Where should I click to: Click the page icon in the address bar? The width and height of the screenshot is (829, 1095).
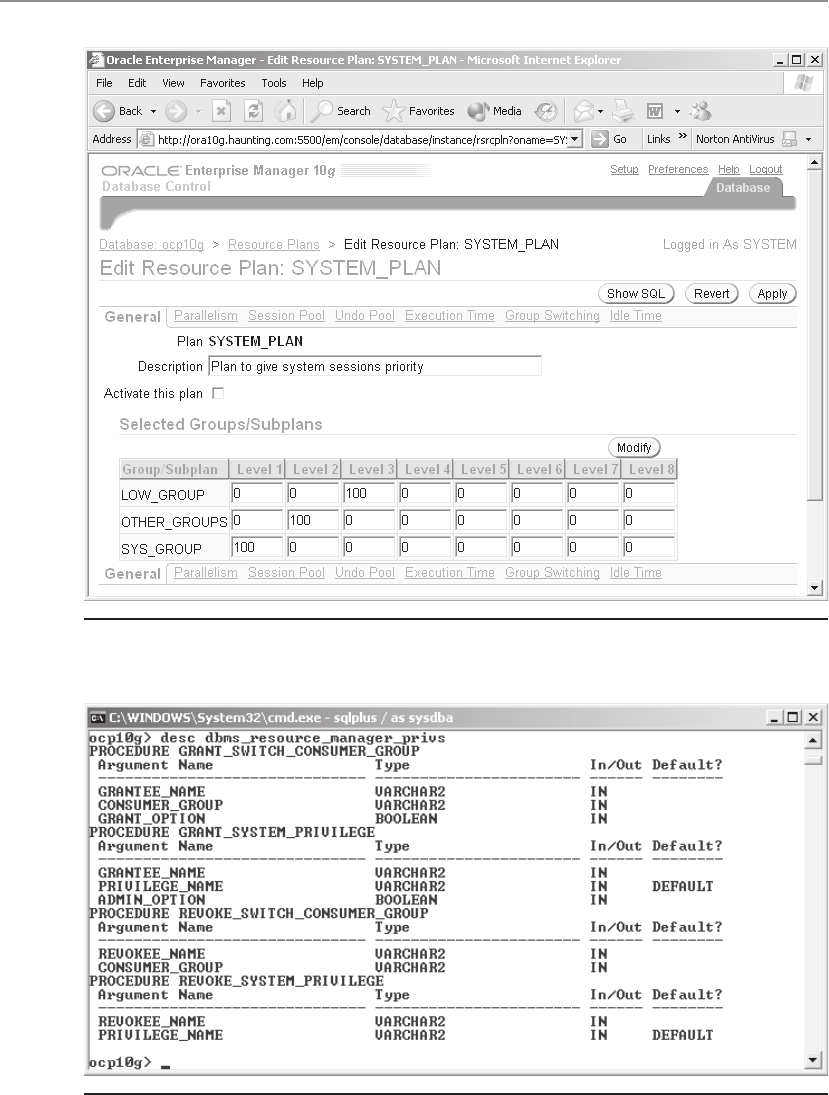pyautogui.click(x=147, y=140)
